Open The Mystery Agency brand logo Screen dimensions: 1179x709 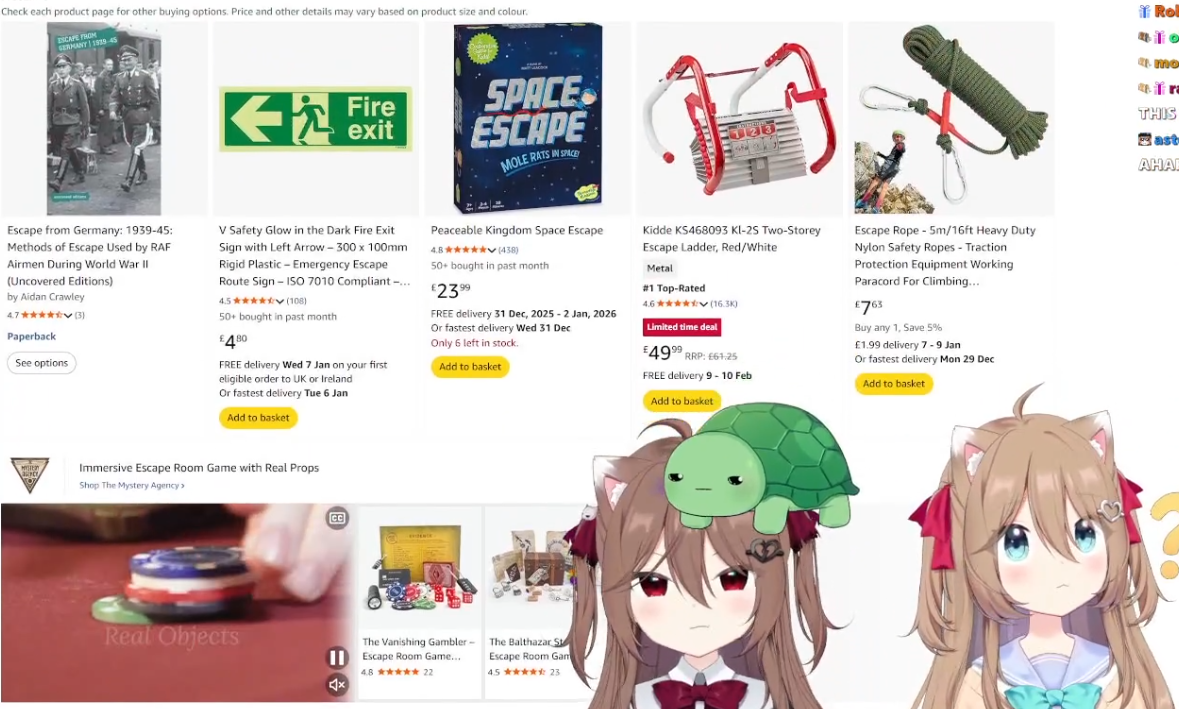pyautogui.click(x=29, y=475)
